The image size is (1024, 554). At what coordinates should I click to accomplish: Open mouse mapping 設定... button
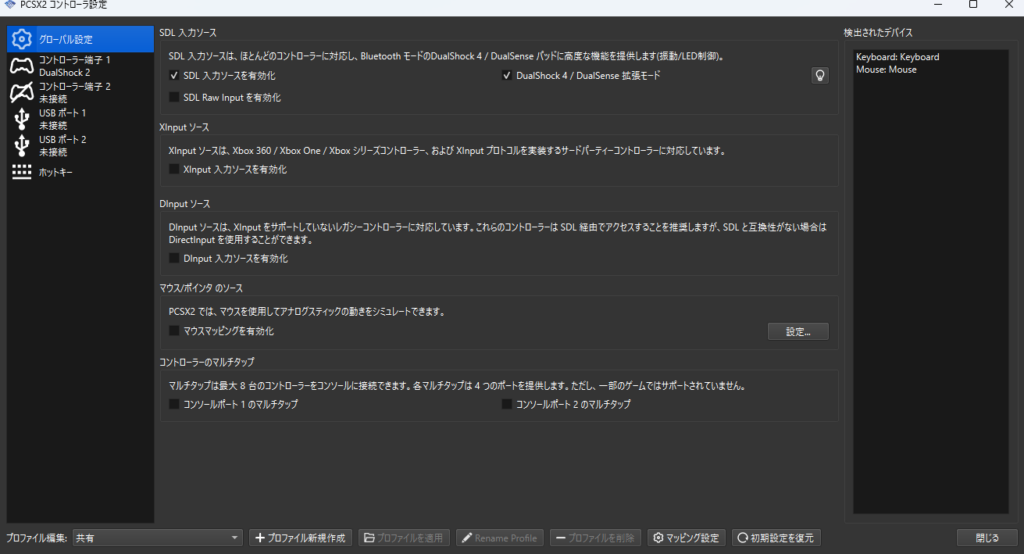tap(798, 332)
